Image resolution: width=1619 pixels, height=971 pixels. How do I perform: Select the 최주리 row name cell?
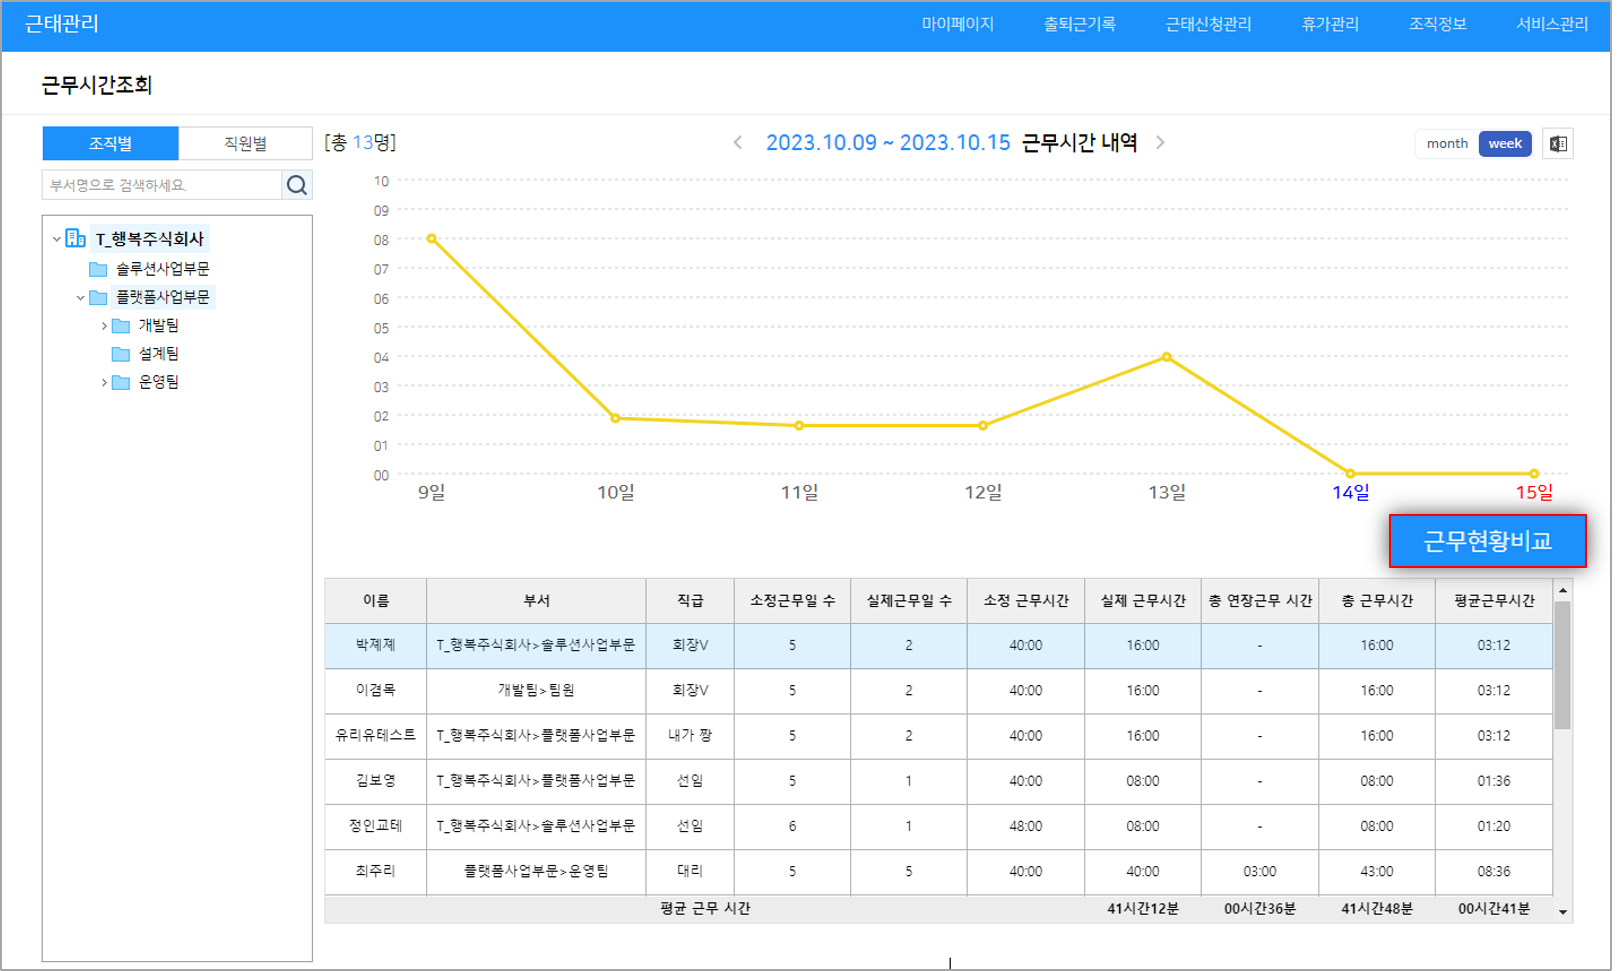(376, 872)
